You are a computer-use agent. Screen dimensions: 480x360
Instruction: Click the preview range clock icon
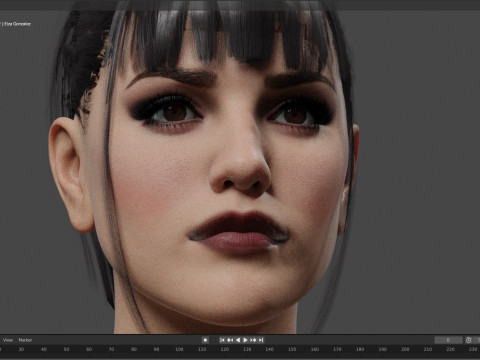click(469, 340)
